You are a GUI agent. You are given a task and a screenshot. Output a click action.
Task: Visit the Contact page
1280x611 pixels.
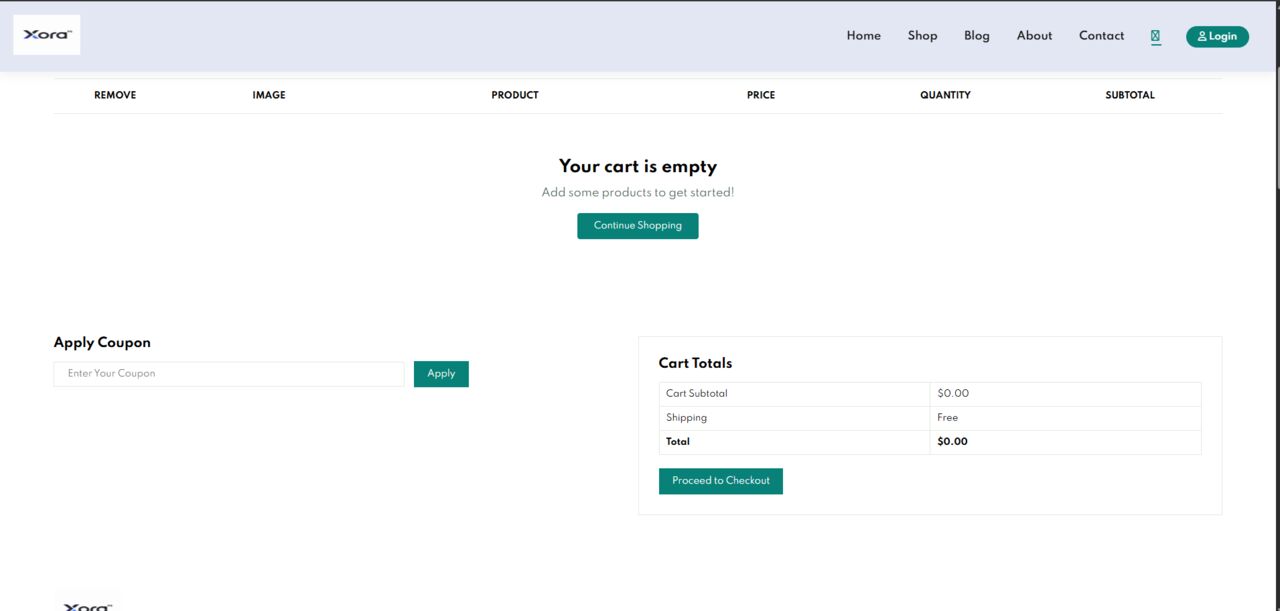tap(1102, 36)
